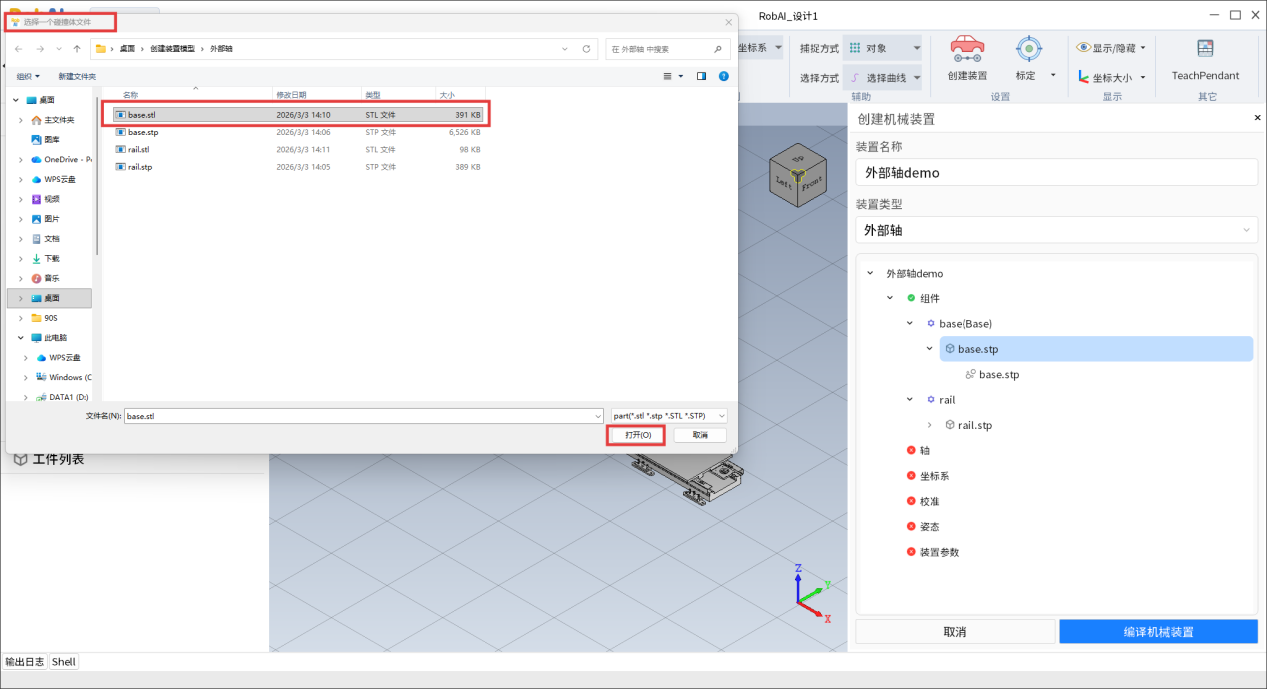Open the TeachPendant tool
Viewport: 1267px width, 689px height.
[x=1205, y=57]
